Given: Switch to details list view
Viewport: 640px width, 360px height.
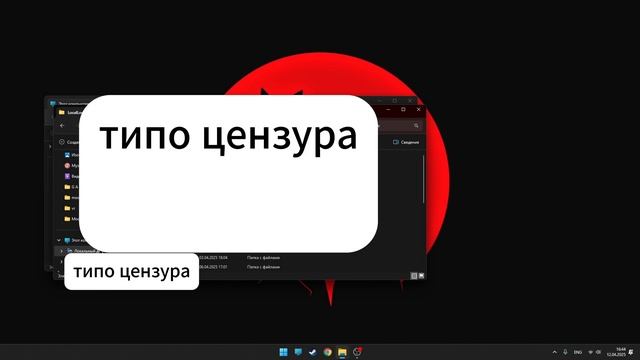Looking at the screenshot, I should pyautogui.click(x=413, y=276).
